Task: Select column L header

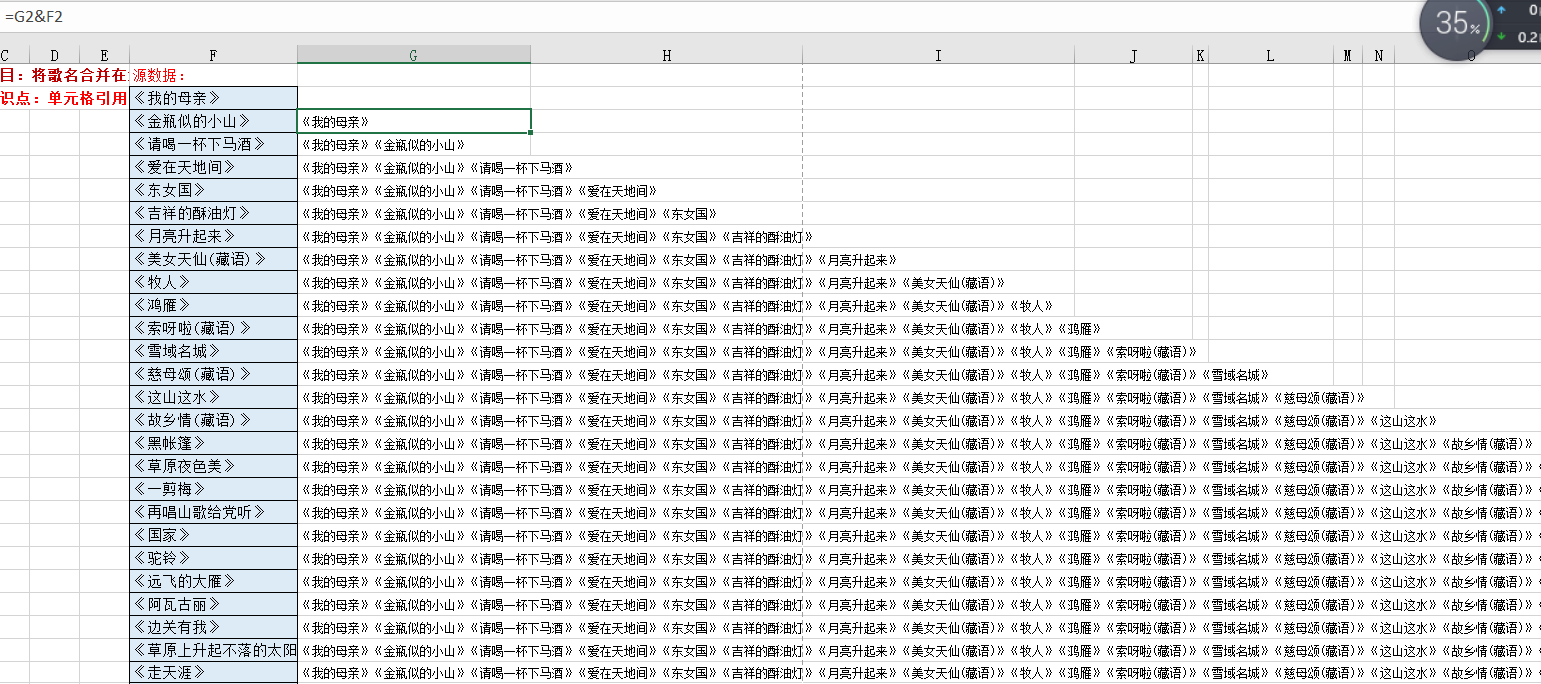Action: (x=1270, y=56)
